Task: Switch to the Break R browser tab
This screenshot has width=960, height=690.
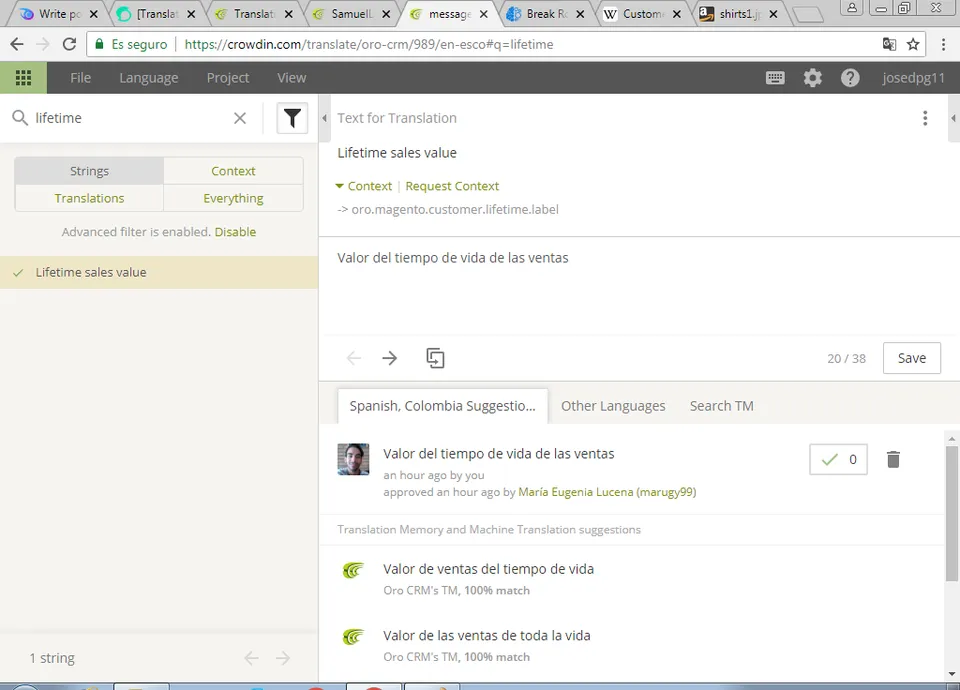Action: pos(545,13)
